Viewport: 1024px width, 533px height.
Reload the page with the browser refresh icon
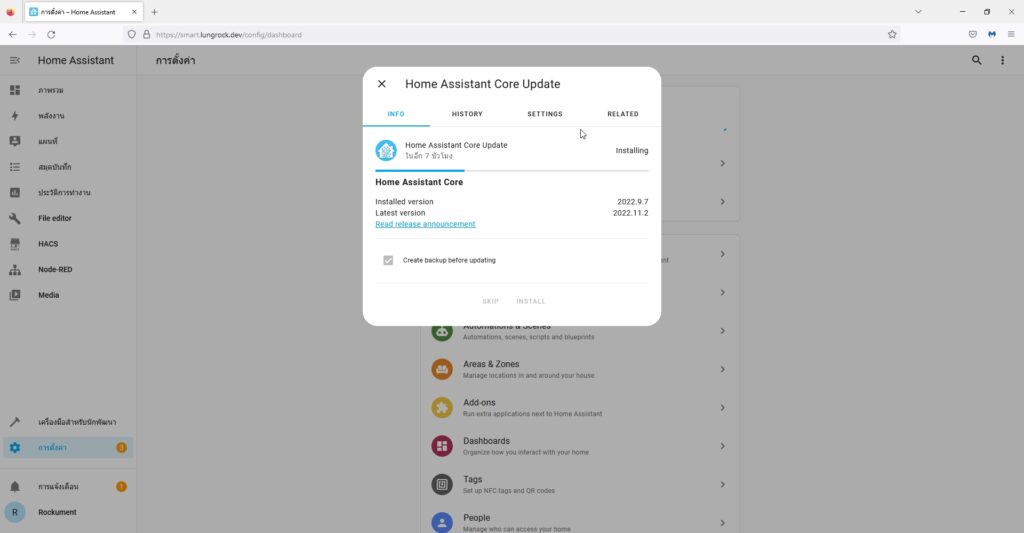pyautogui.click(x=51, y=35)
